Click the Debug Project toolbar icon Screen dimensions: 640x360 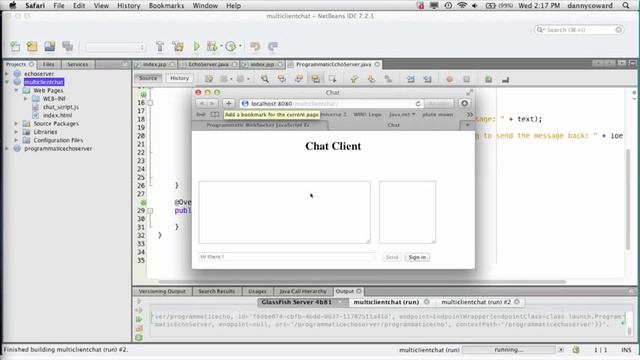point(212,47)
